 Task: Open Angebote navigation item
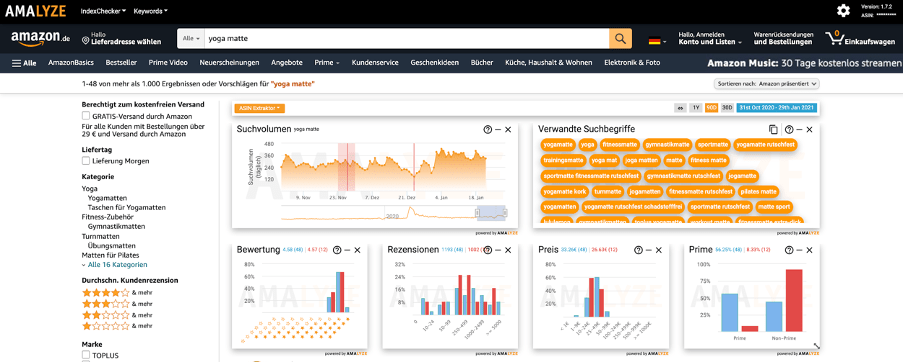pos(287,63)
